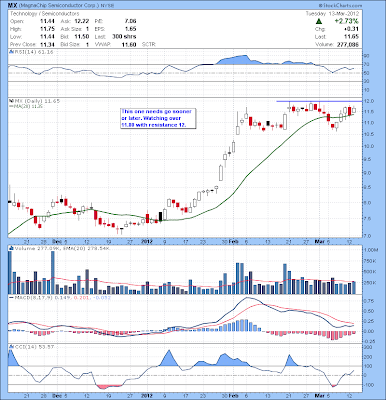Click the EPS value 1.65
Screen dimensions: 386x400
point(130,29)
